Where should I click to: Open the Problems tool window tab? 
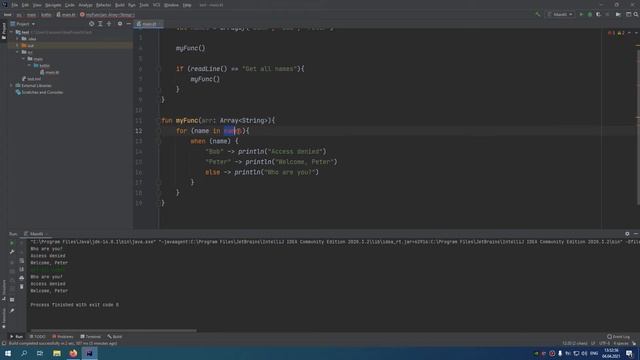click(x=63, y=337)
